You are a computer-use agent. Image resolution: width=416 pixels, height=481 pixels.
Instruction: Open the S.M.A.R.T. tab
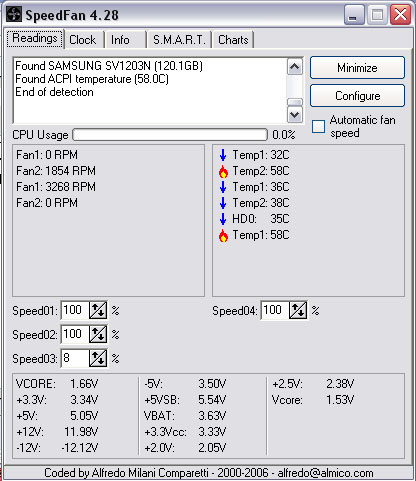tap(179, 40)
